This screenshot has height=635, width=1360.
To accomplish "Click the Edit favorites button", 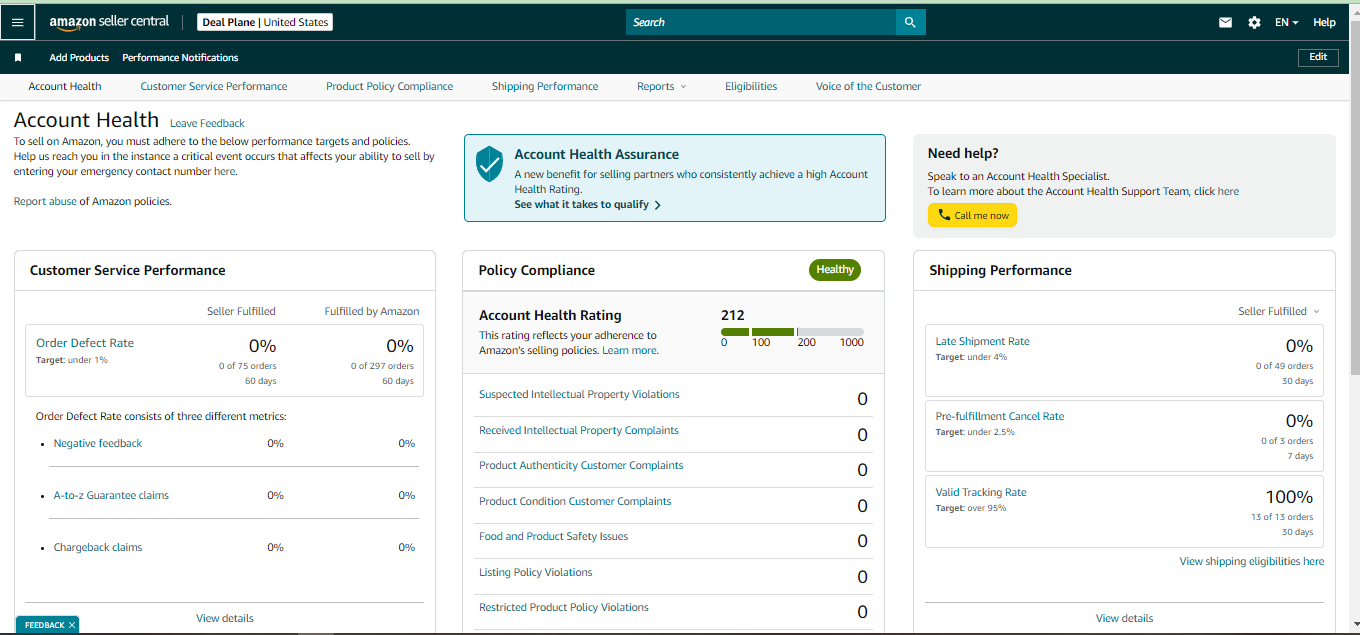I will 1318,57.
